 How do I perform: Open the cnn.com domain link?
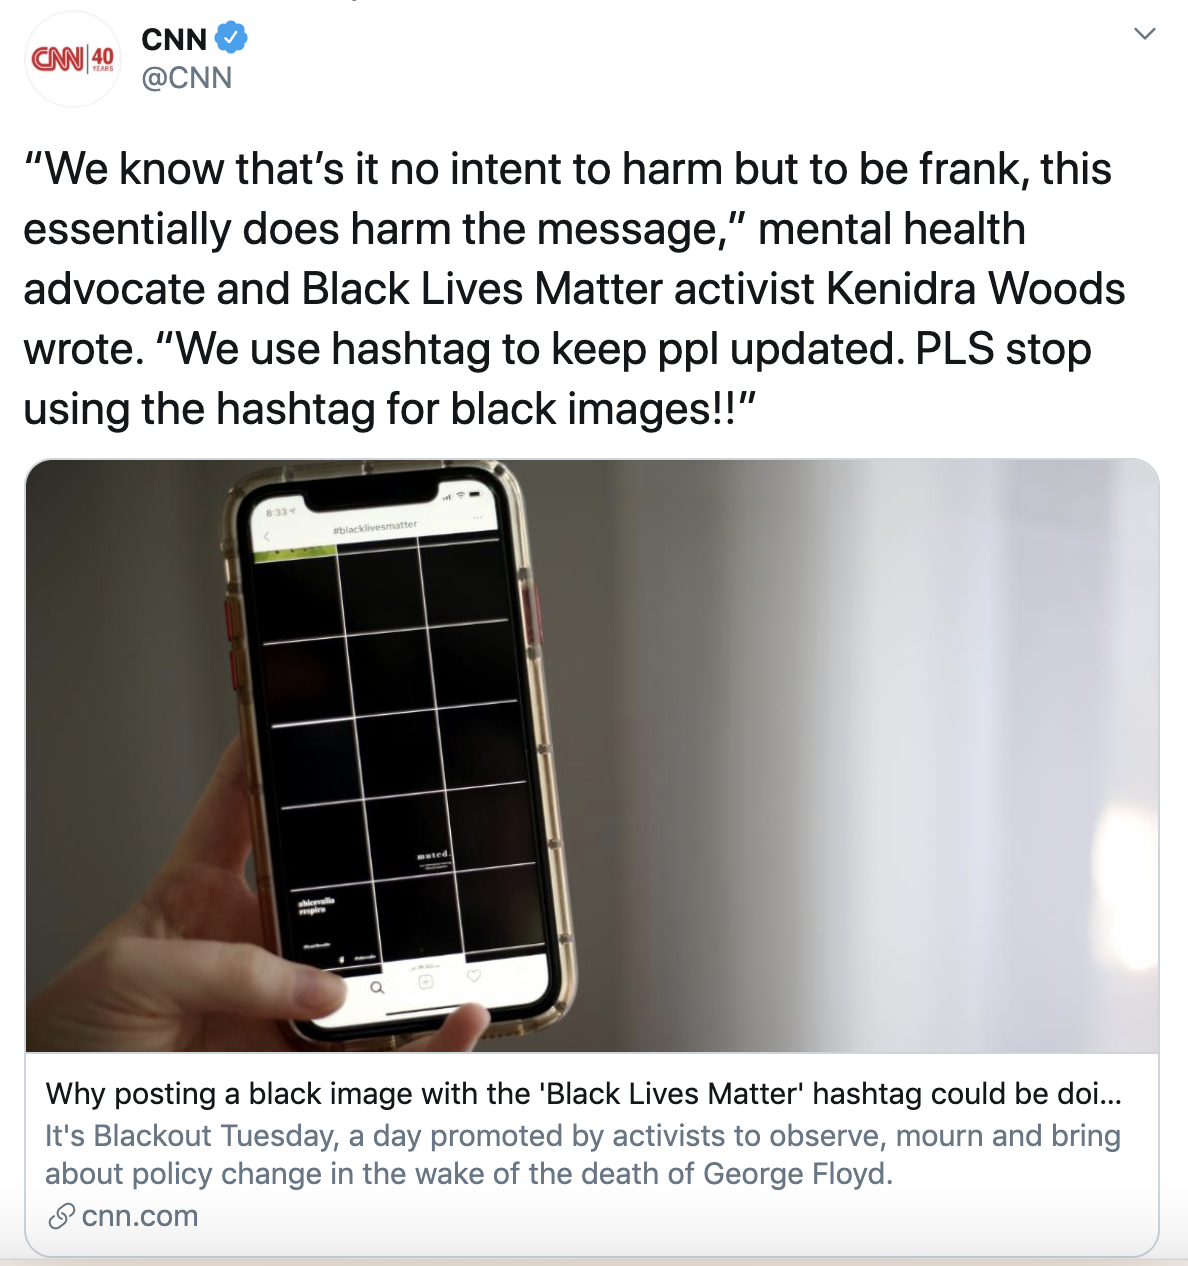140,1217
